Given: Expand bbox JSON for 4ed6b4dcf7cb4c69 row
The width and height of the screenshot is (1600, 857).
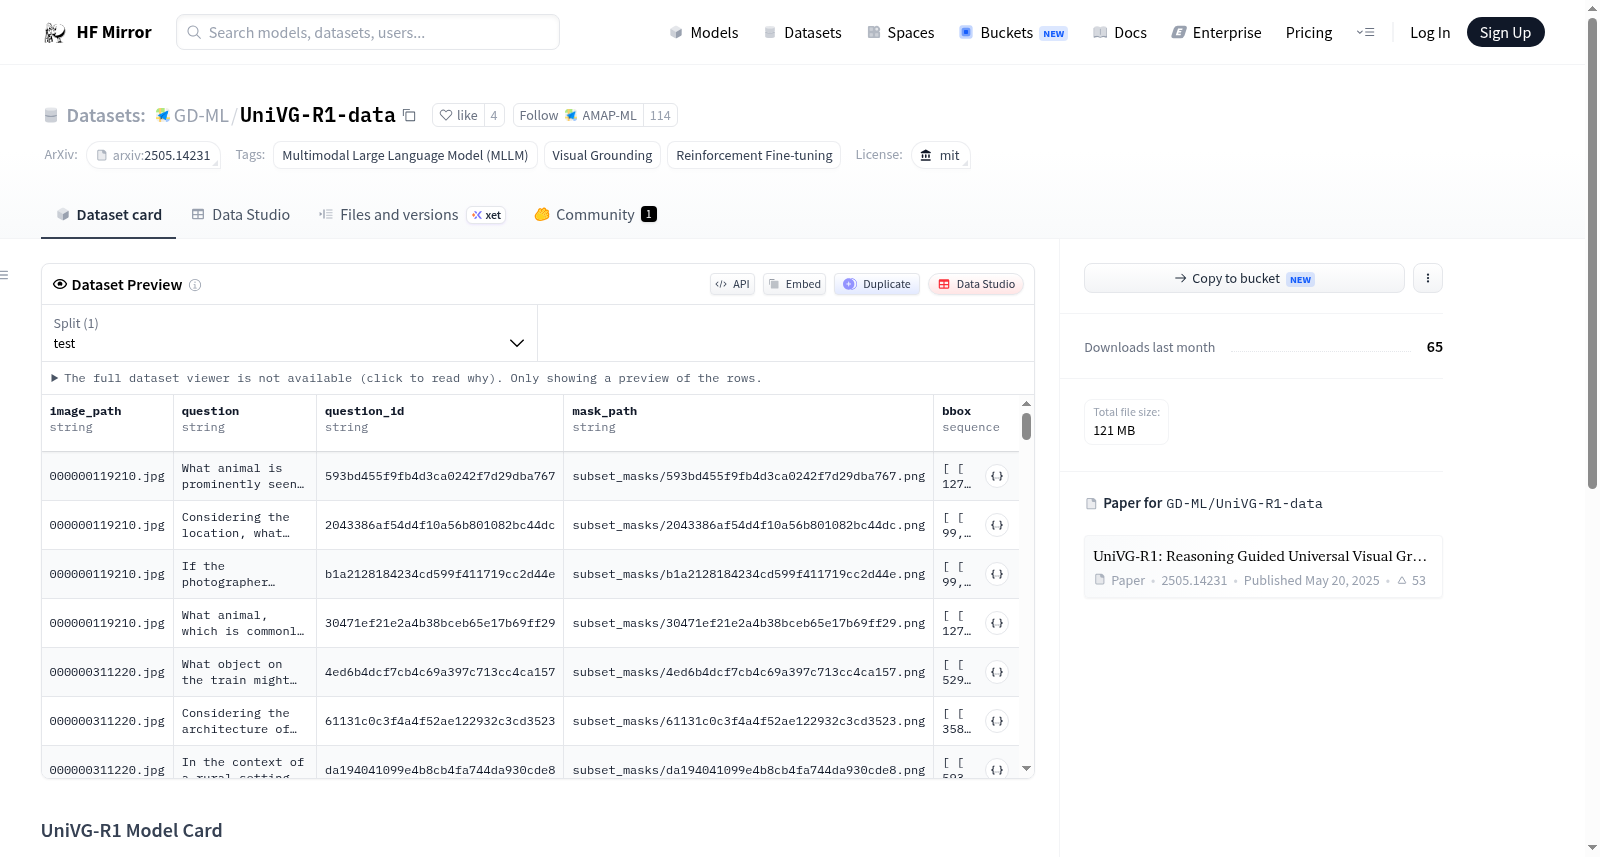Looking at the screenshot, I should [997, 672].
